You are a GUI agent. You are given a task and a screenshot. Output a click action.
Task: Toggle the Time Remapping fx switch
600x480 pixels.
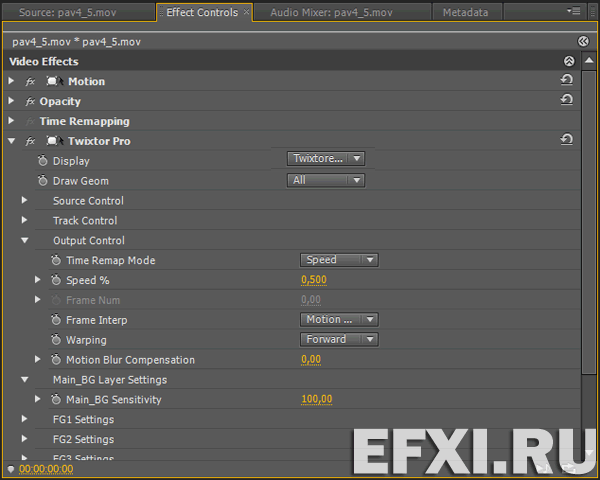tap(30, 121)
